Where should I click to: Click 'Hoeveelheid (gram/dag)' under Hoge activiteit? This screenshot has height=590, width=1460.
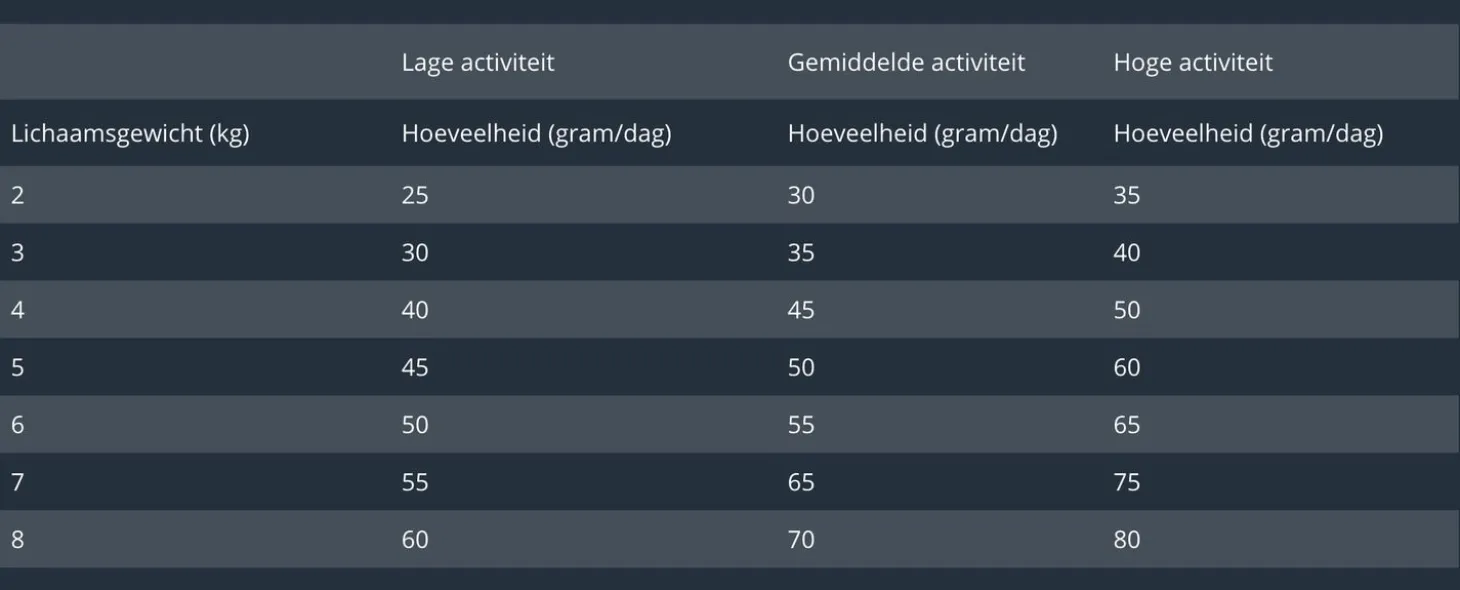point(1248,134)
